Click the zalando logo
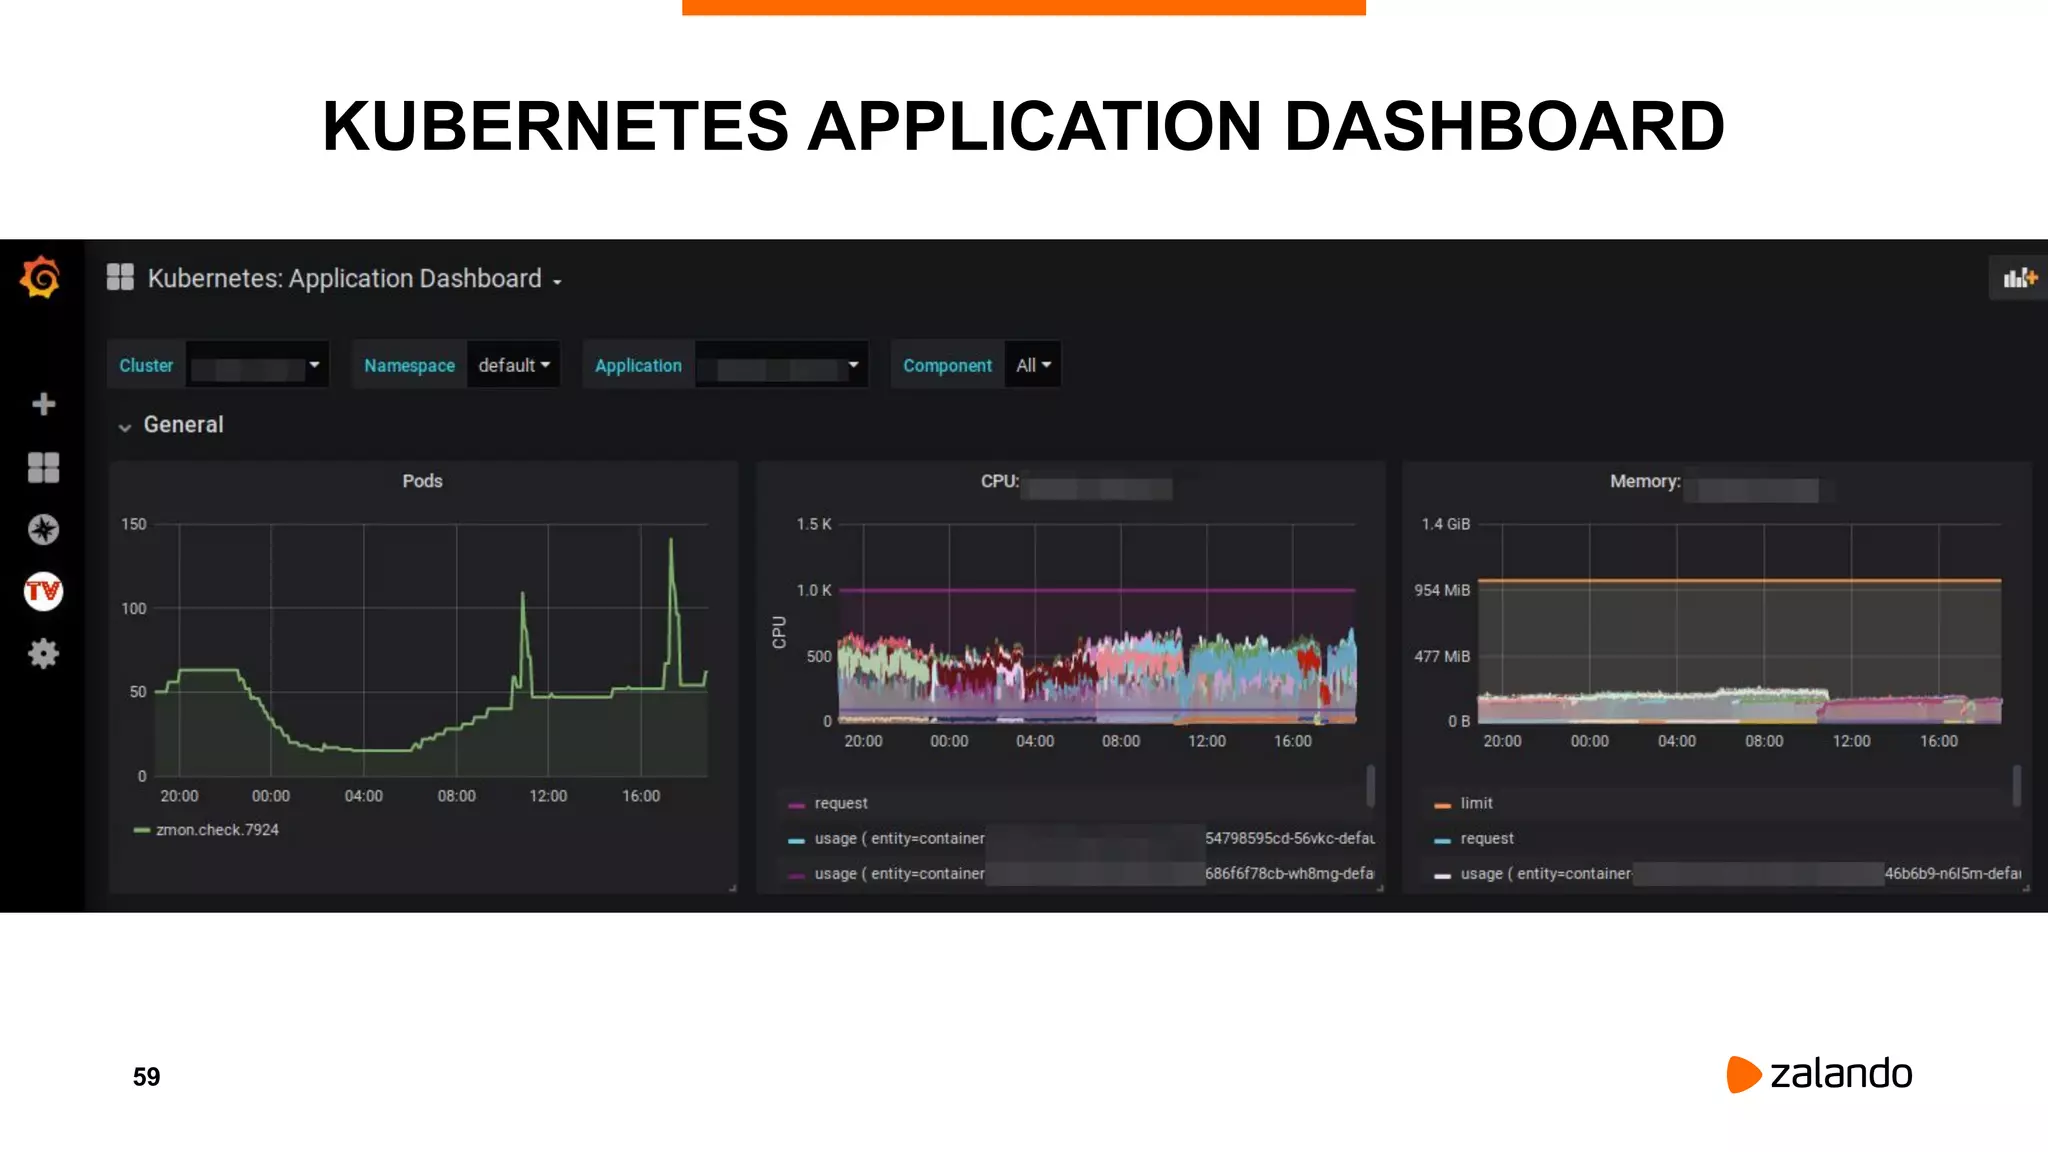Screen dimensions: 2048x1152 pyautogui.click(x=1819, y=1074)
